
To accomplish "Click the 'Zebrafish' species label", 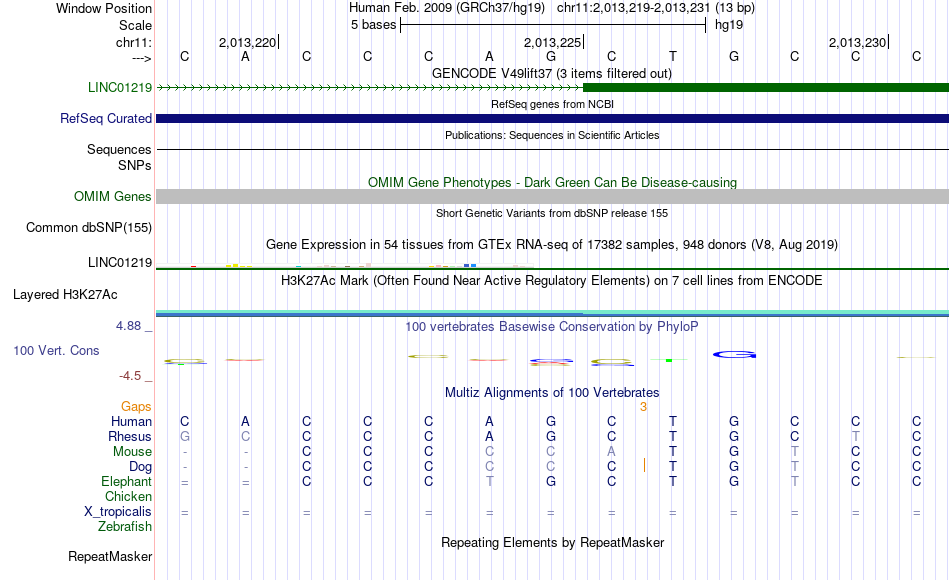I will (125, 526).
